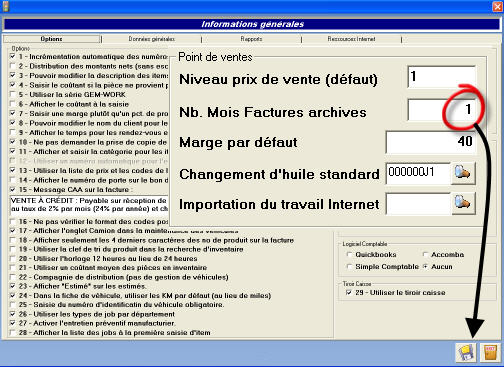The width and height of the screenshot is (504, 367).
Task: Toggle option 24 utiliser les KM par défaut
Action: [x=13, y=296]
